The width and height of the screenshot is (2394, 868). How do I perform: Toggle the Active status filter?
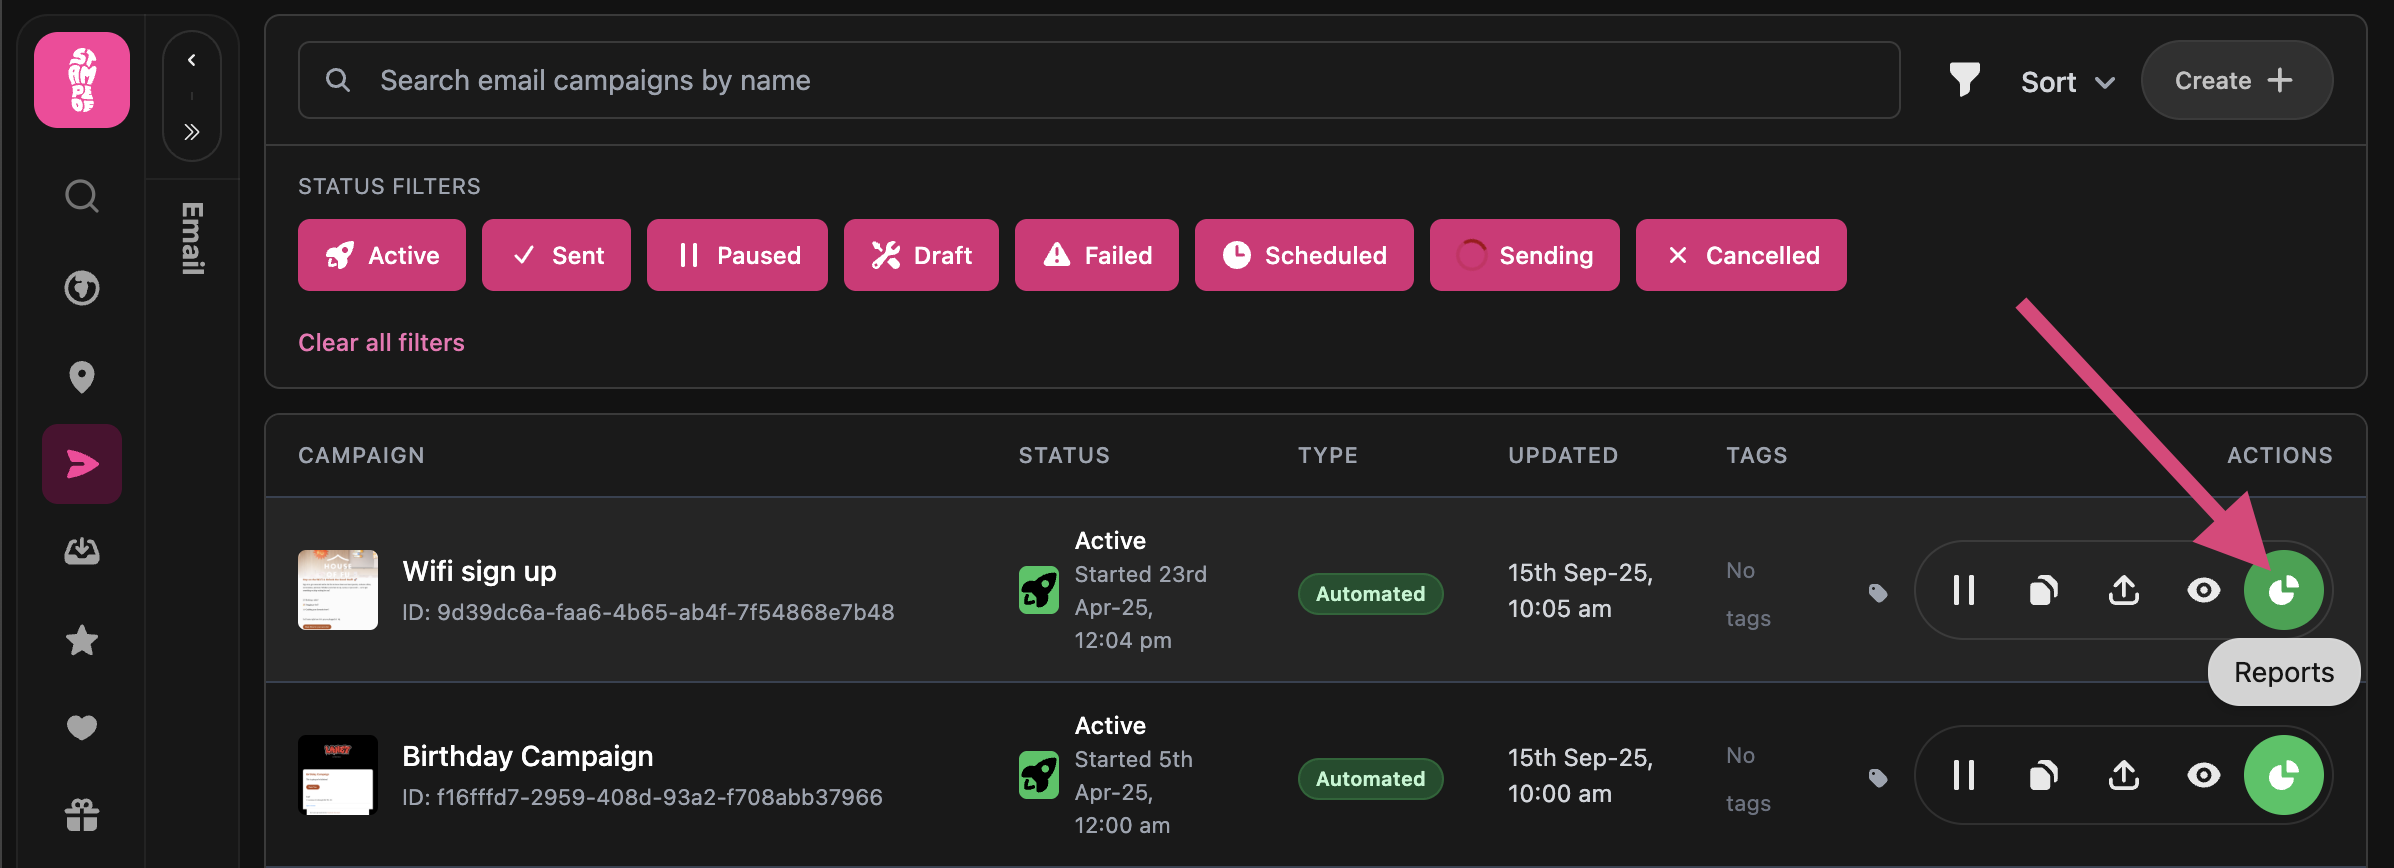point(382,255)
